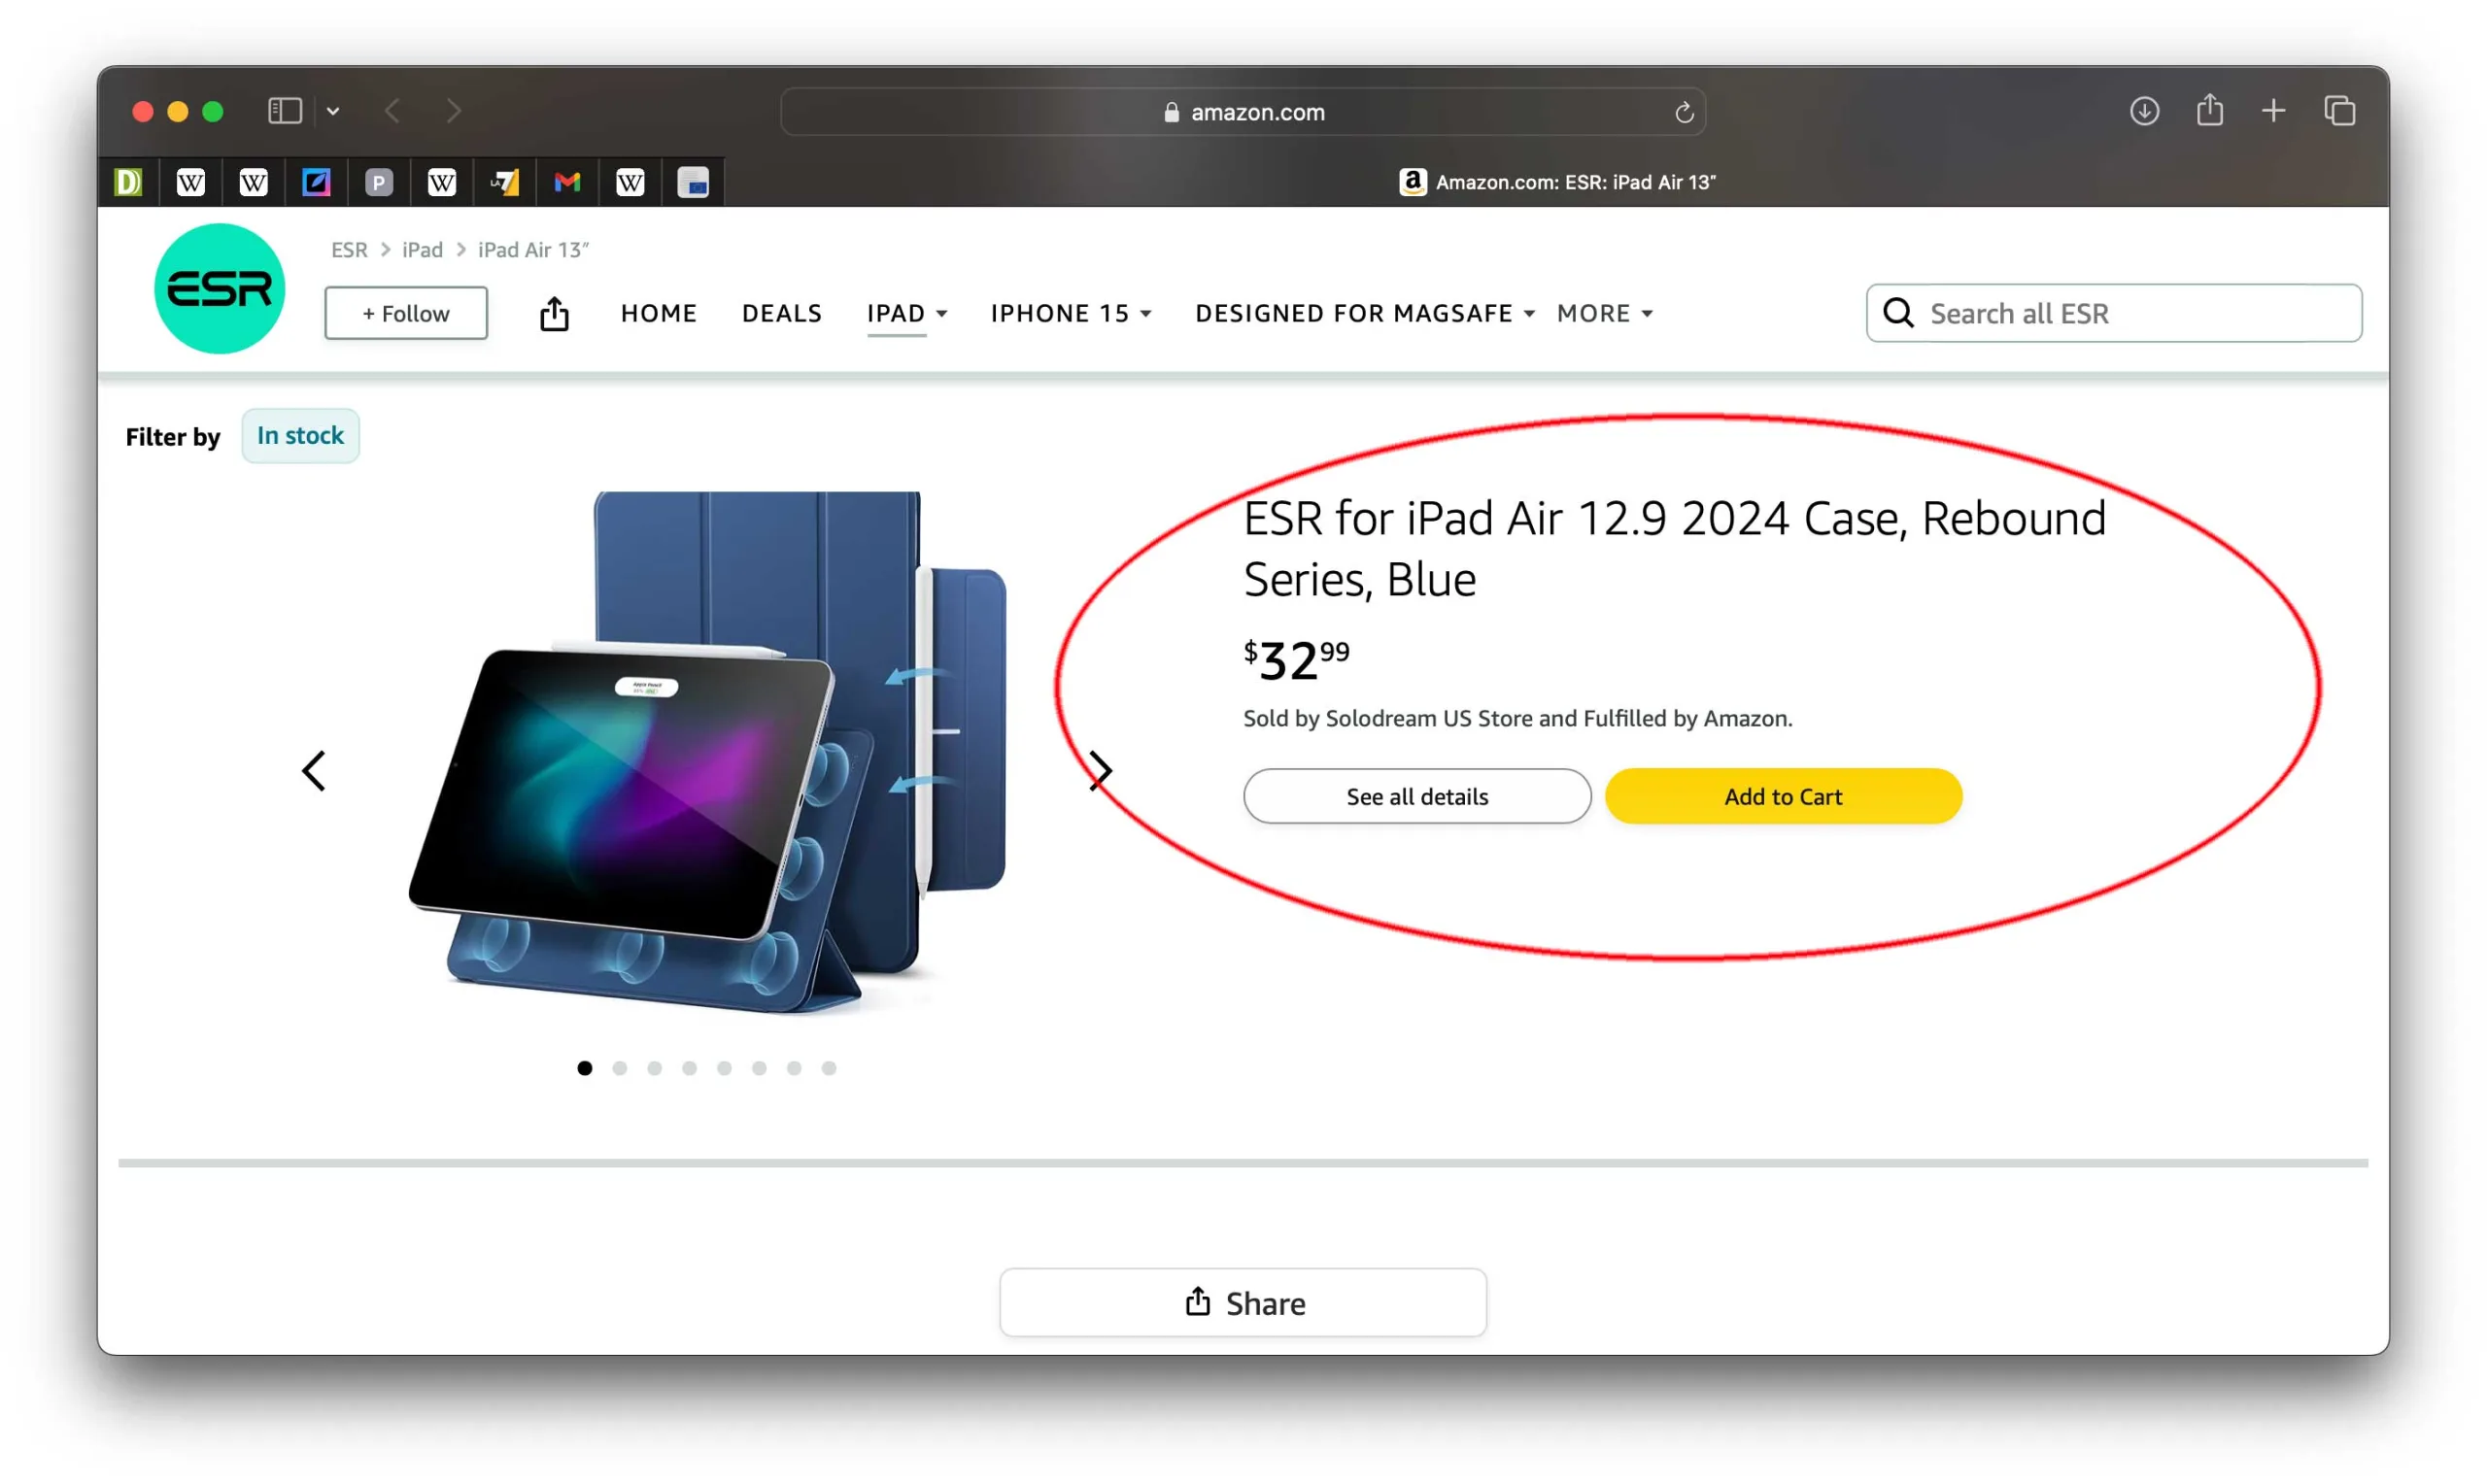Screen dimensions: 2487x1484
Task: Toggle the Safari sidebar icon
Action: tap(285, 111)
